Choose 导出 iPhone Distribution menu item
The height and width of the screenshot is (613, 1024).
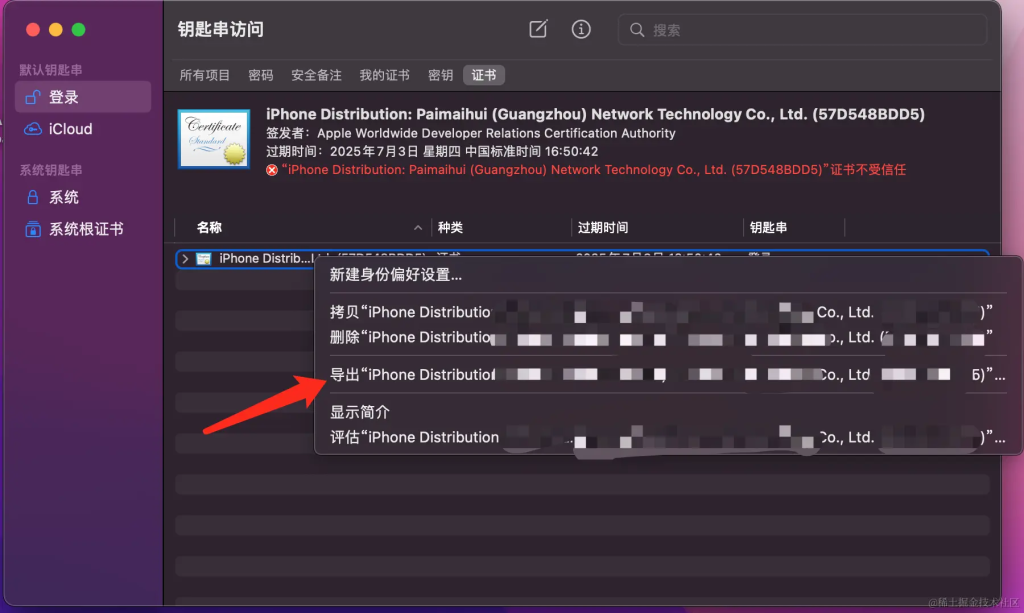(412, 375)
